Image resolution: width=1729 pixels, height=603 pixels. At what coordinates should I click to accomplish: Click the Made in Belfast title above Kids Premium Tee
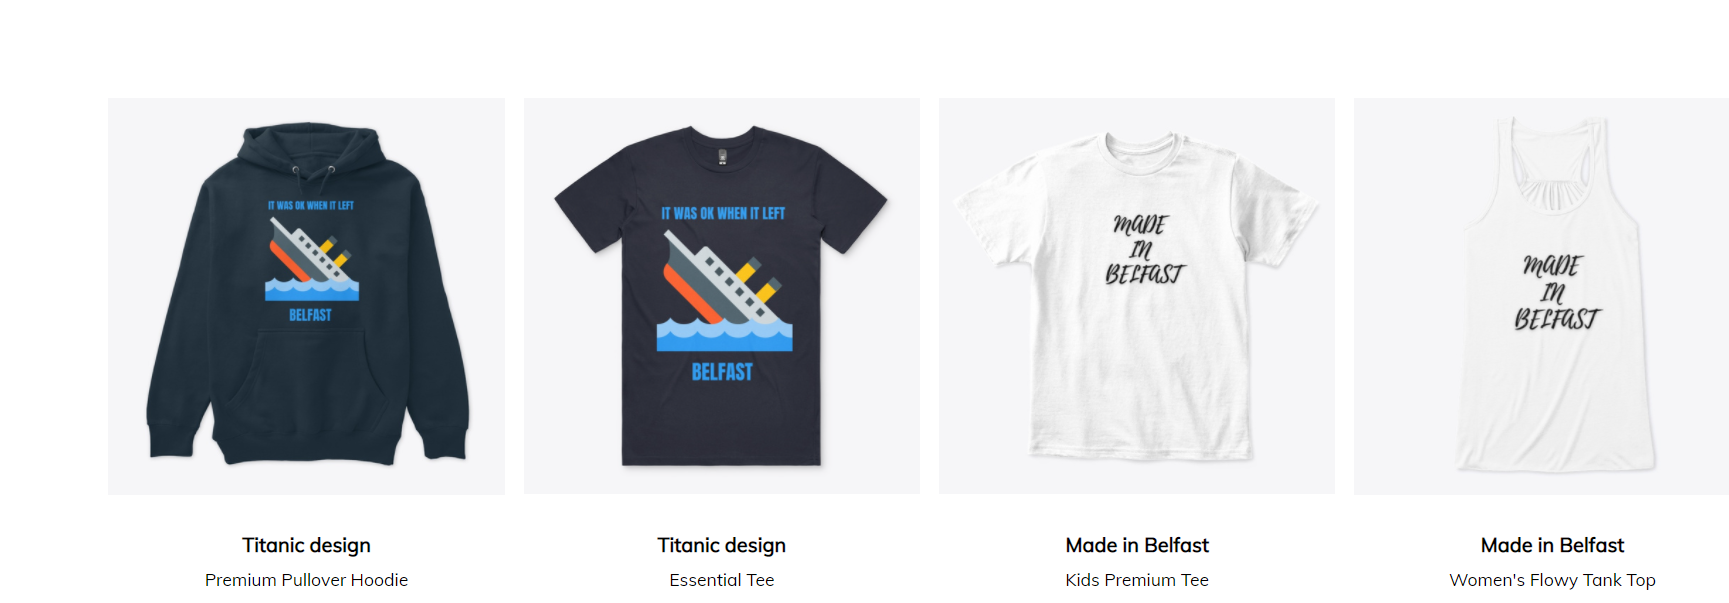(1137, 545)
